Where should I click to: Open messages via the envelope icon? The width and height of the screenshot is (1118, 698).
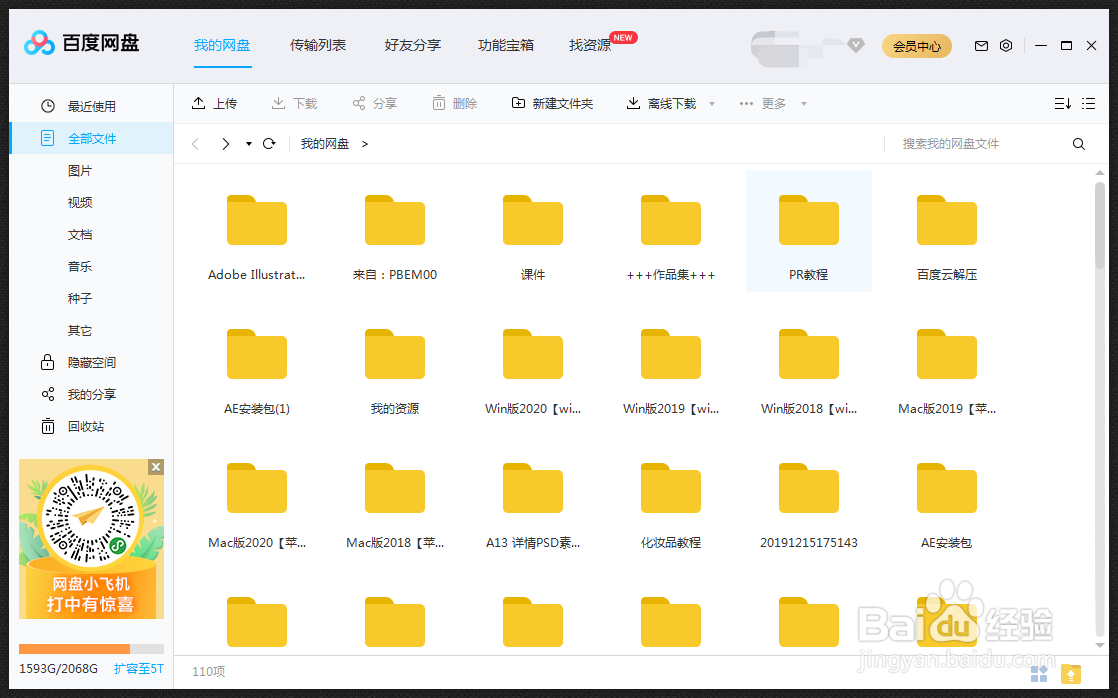tap(981, 45)
